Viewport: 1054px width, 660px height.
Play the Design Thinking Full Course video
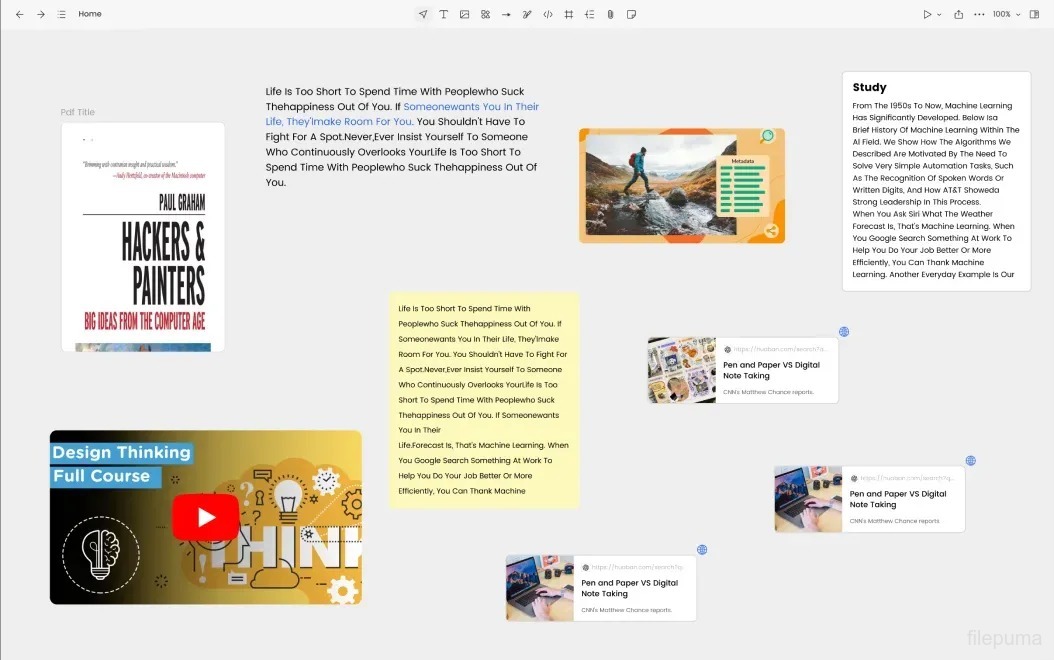[205, 517]
